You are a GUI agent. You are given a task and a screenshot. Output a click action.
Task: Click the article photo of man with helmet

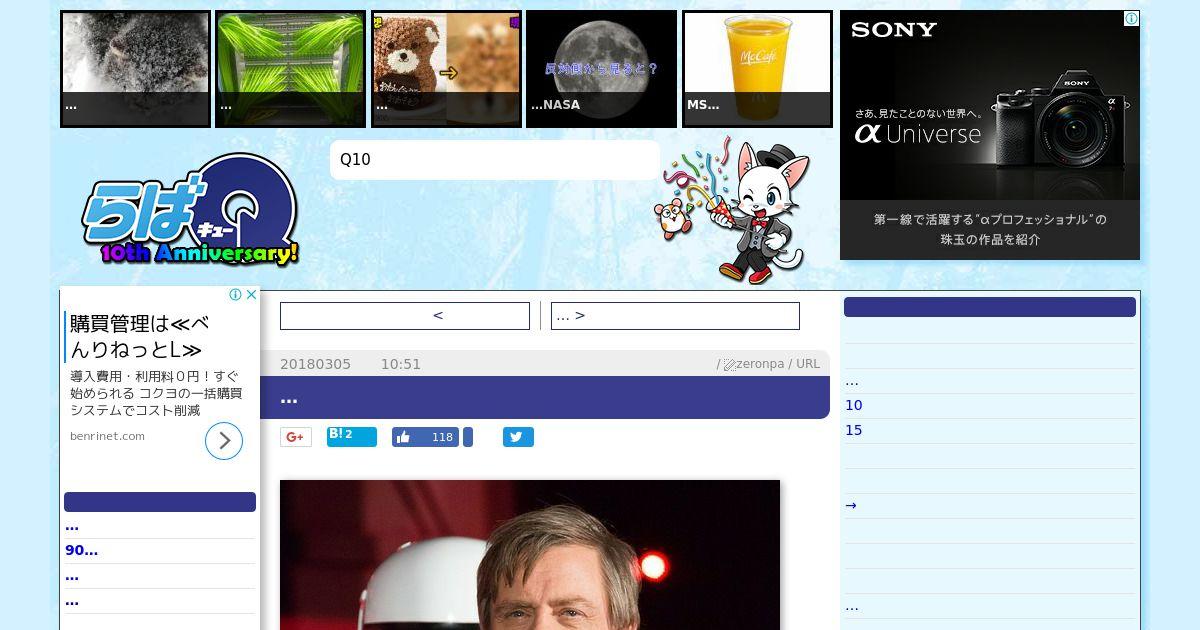tap(530, 555)
